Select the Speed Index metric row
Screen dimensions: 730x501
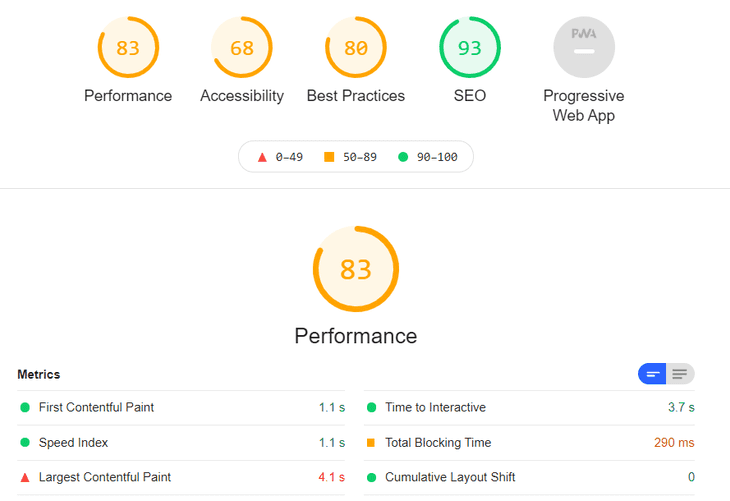73,442
